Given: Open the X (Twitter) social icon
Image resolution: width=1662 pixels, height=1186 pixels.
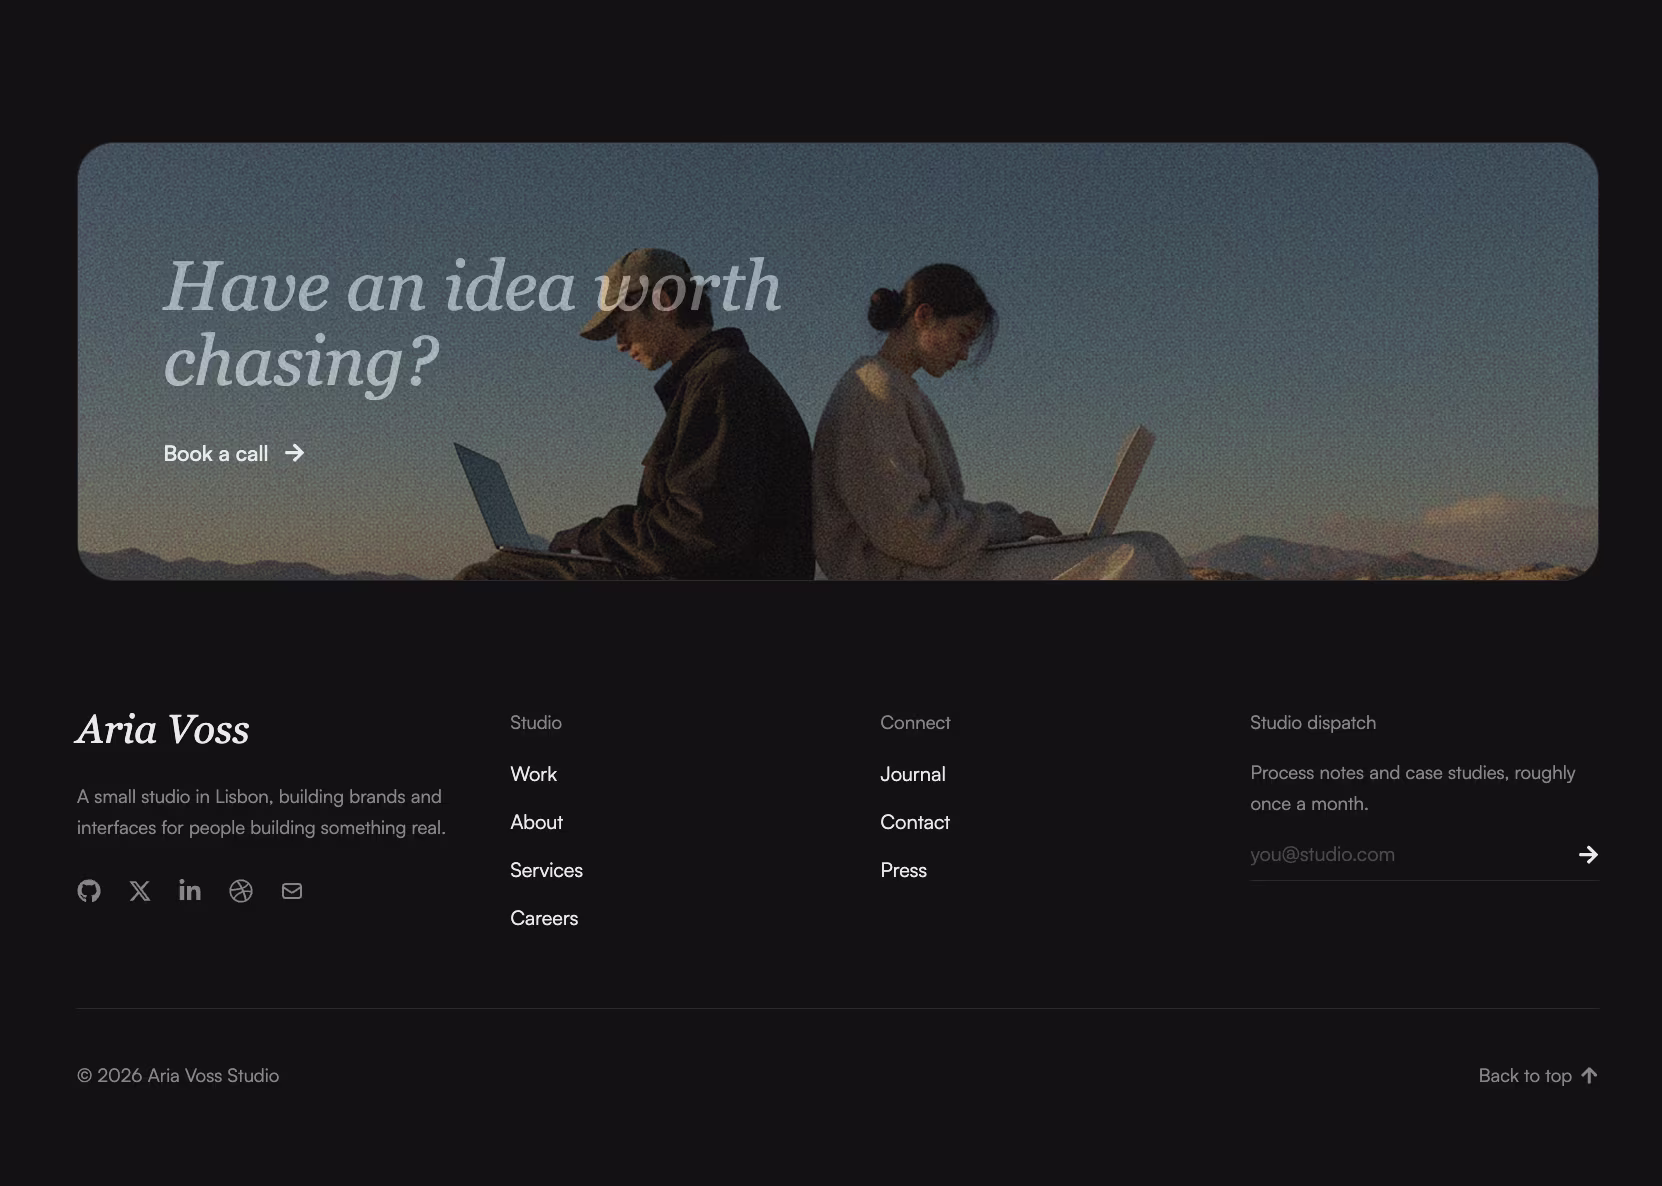Looking at the screenshot, I should pos(140,891).
